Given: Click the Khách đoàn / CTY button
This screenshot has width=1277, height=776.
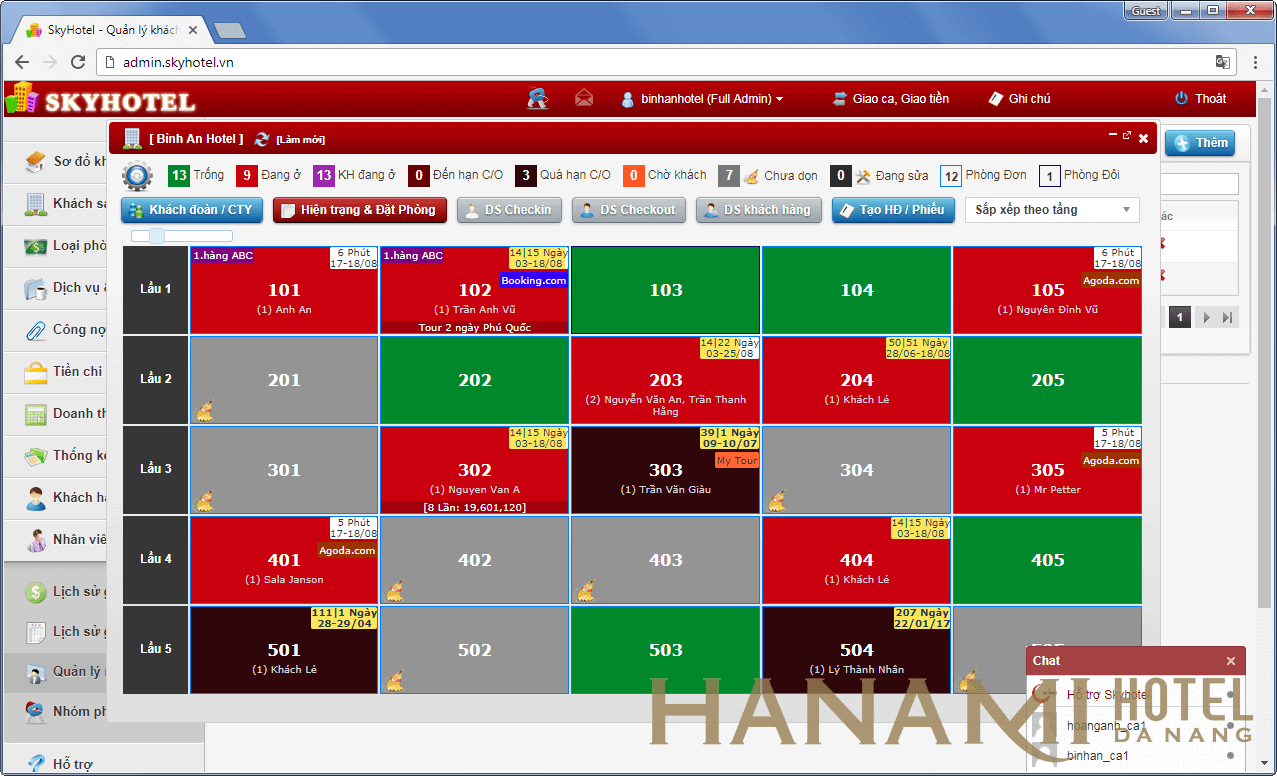Looking at the screenshot, I should click(x=192, y=210).
